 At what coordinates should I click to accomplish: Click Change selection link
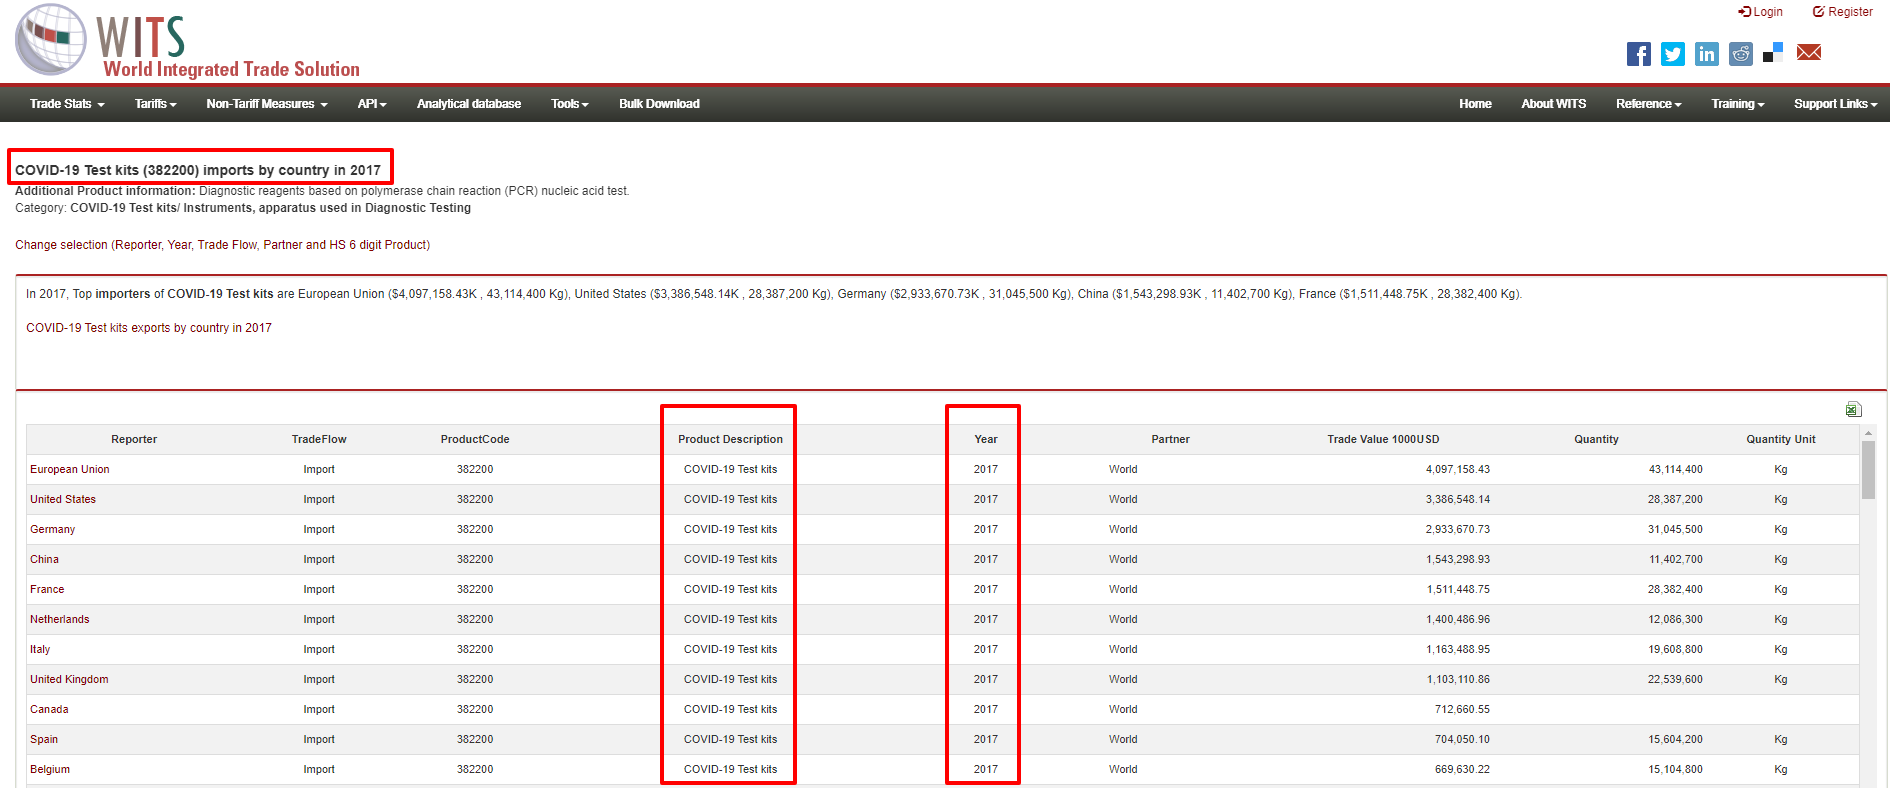[222, 245]
